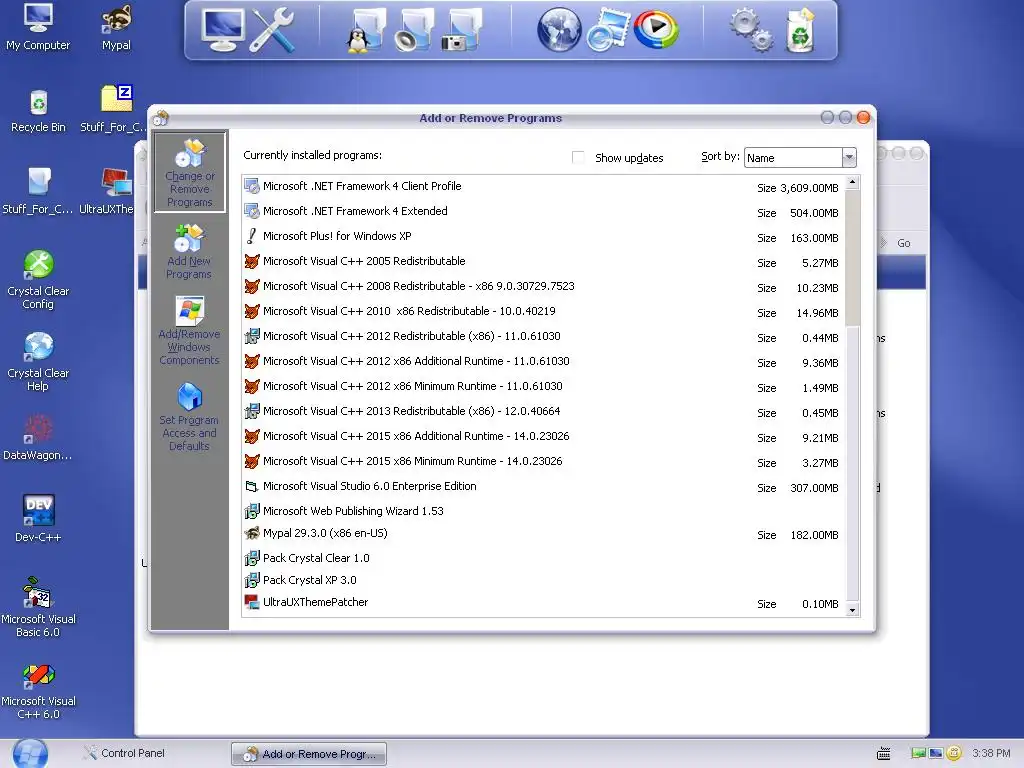
Task: Launch Dev-C++ from the desktop
Action: [x=38, y=519]
